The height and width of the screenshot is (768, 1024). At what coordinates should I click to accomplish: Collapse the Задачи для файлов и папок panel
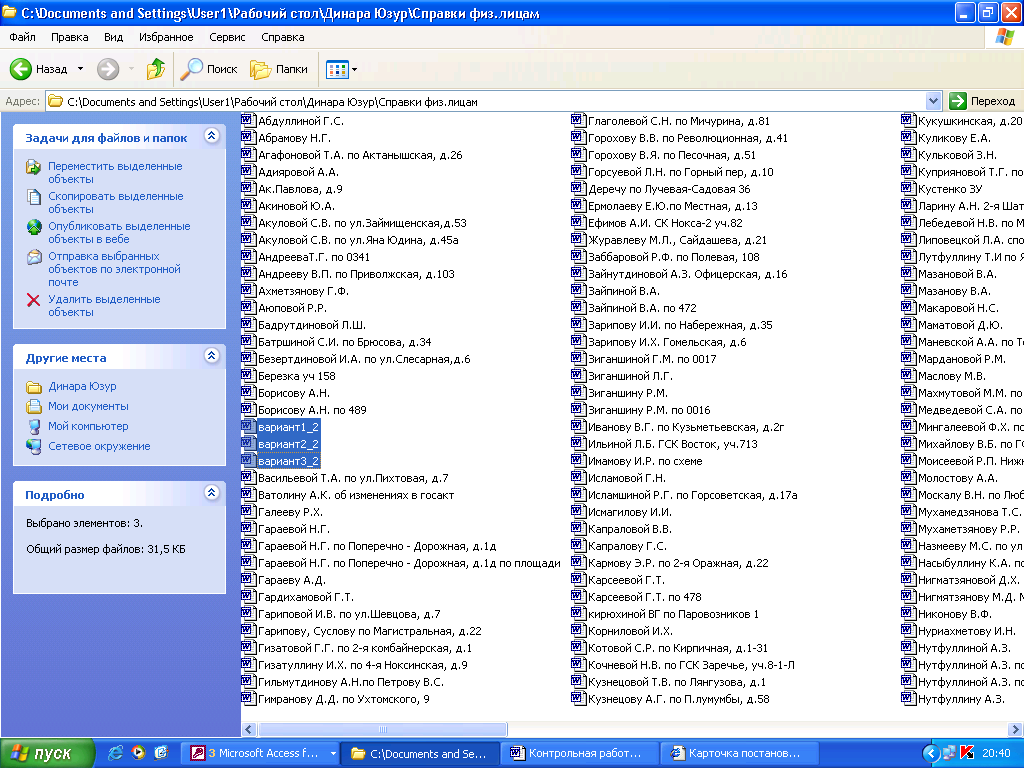(x=211, y=136)
